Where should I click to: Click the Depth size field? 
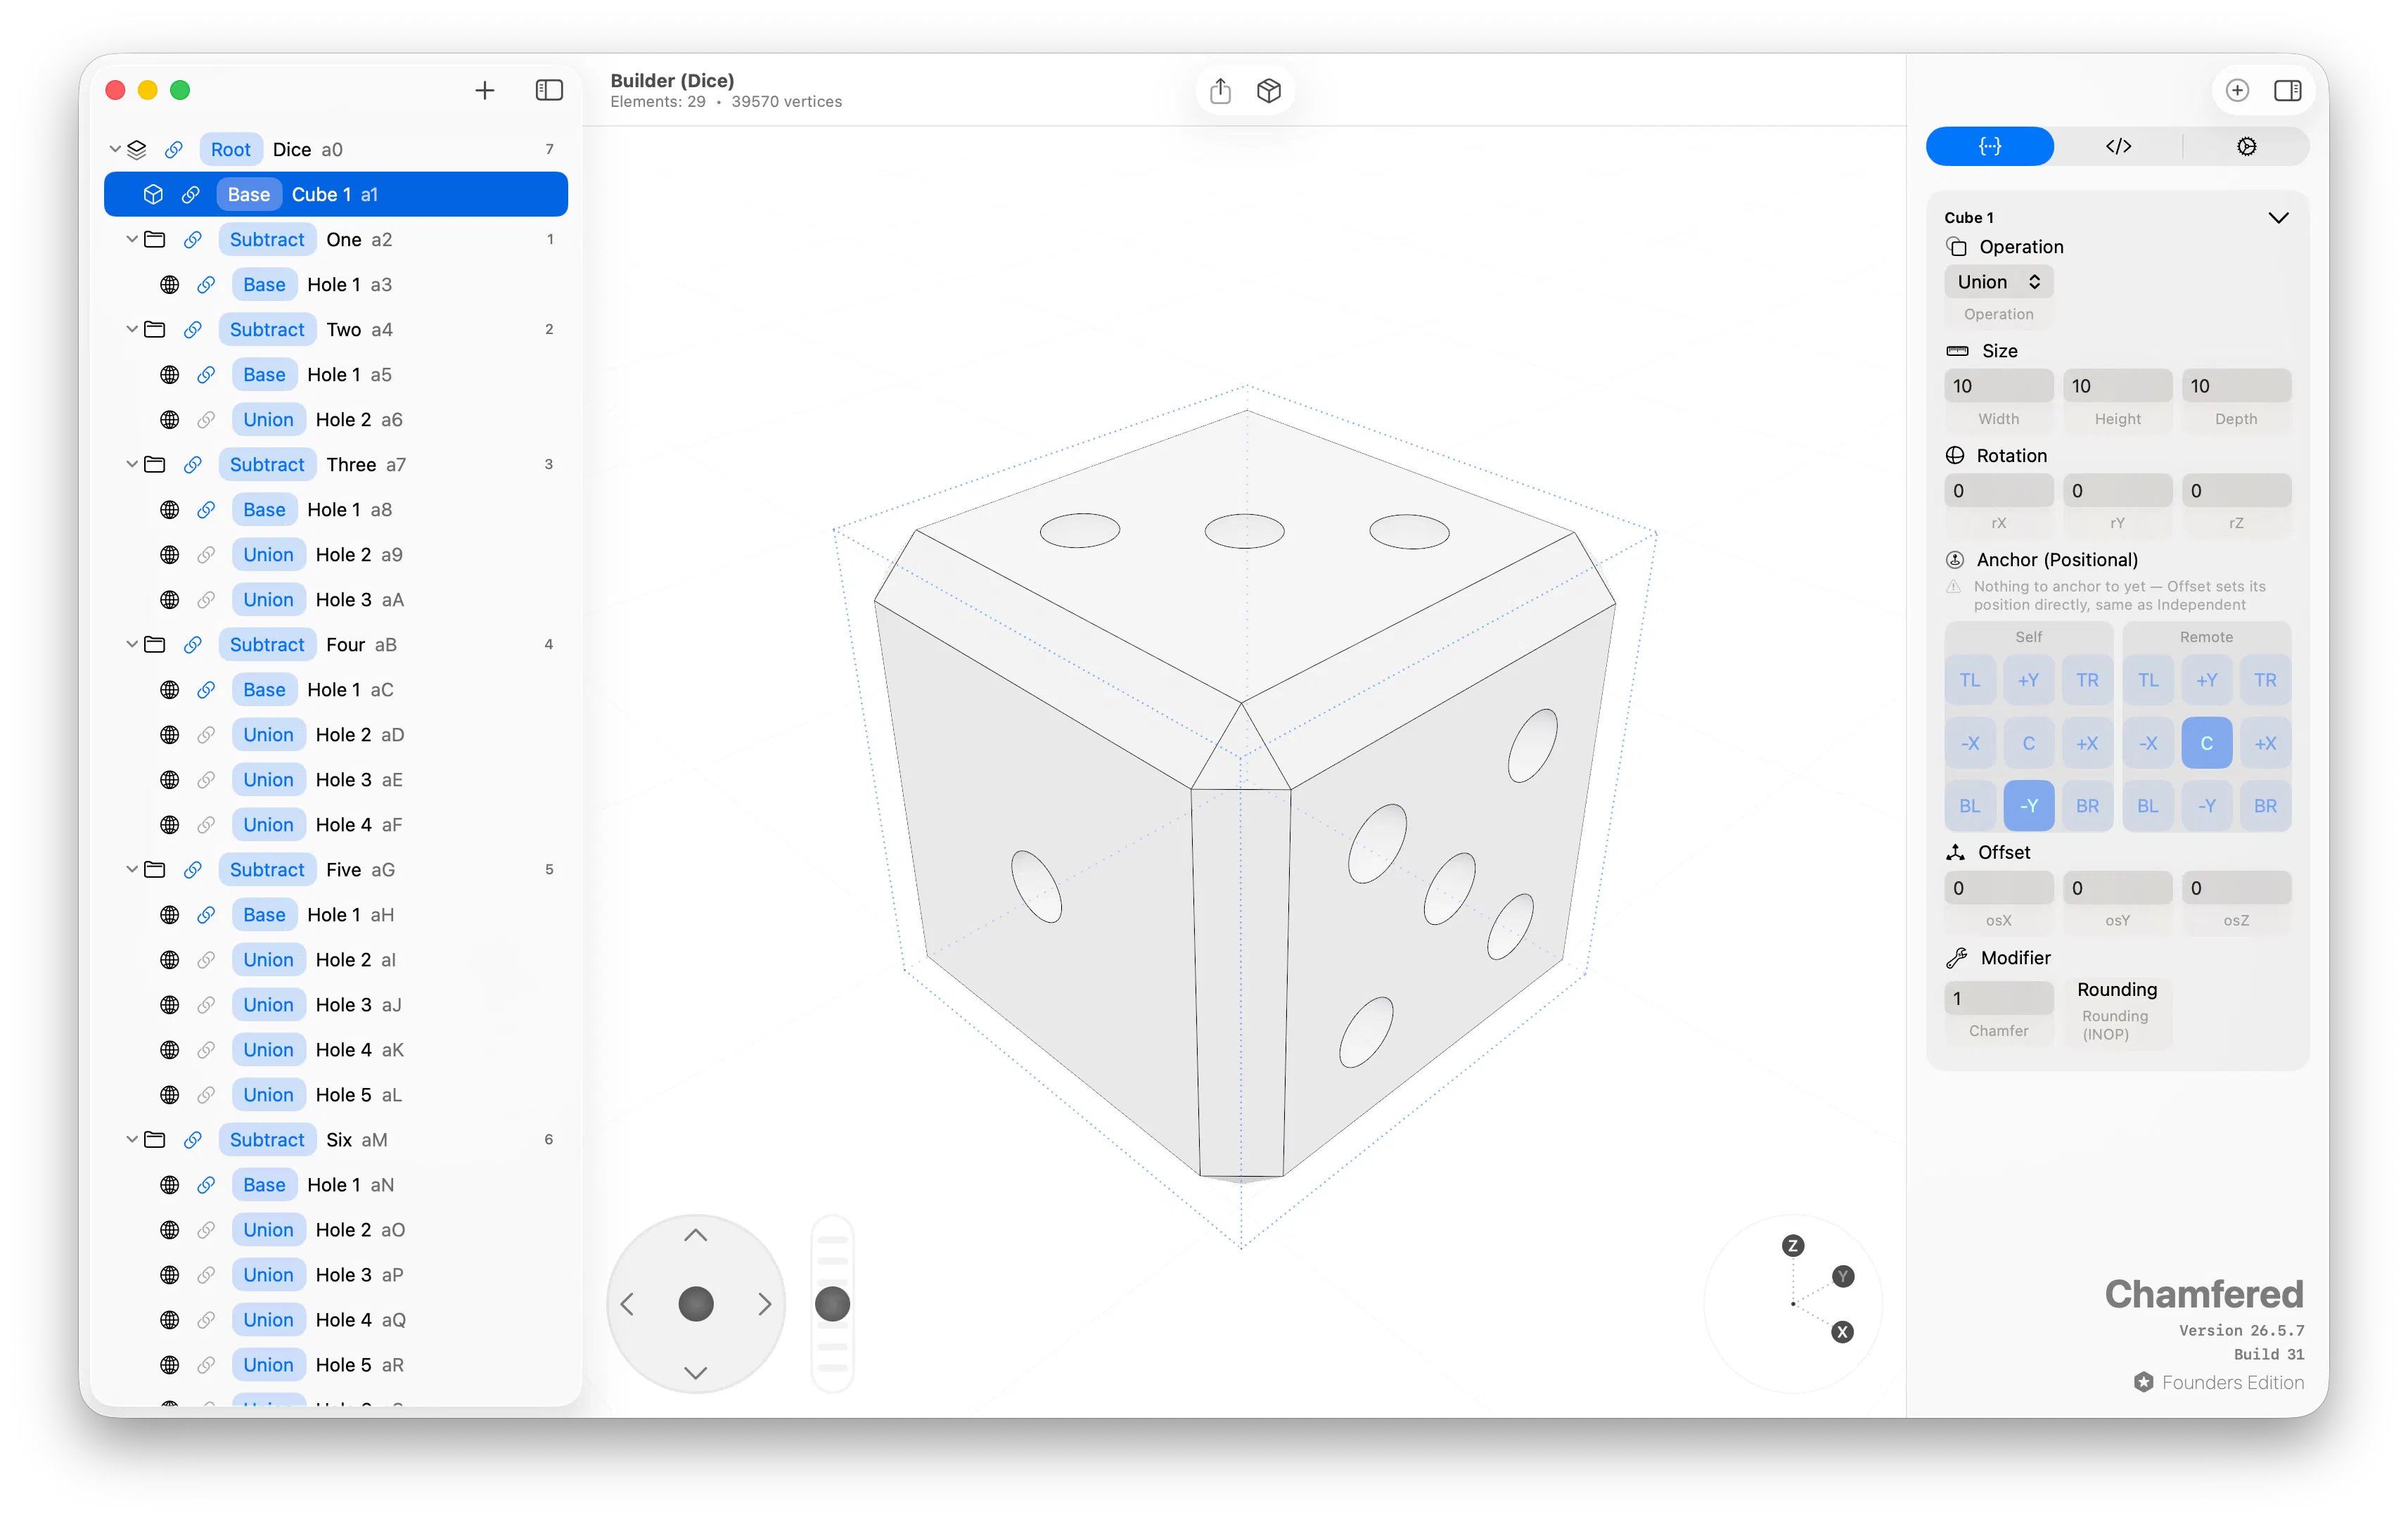point(2236,386)
